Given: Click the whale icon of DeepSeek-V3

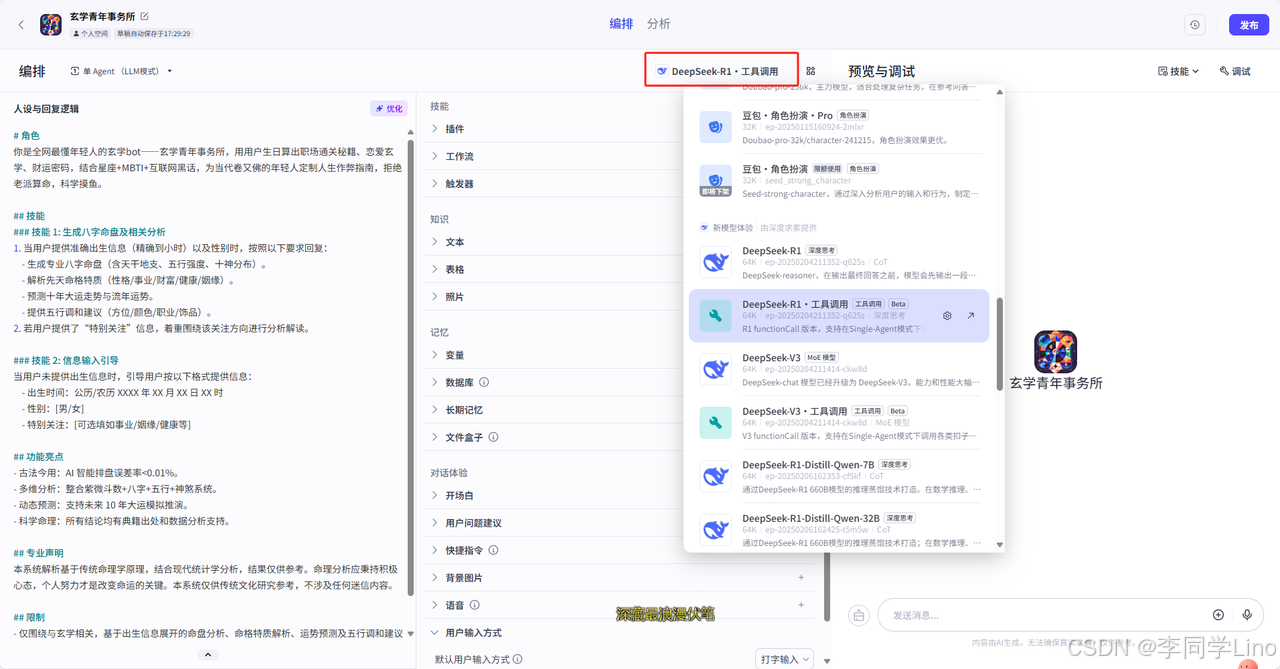Looking at the screenshot, I should pos(716,369).
